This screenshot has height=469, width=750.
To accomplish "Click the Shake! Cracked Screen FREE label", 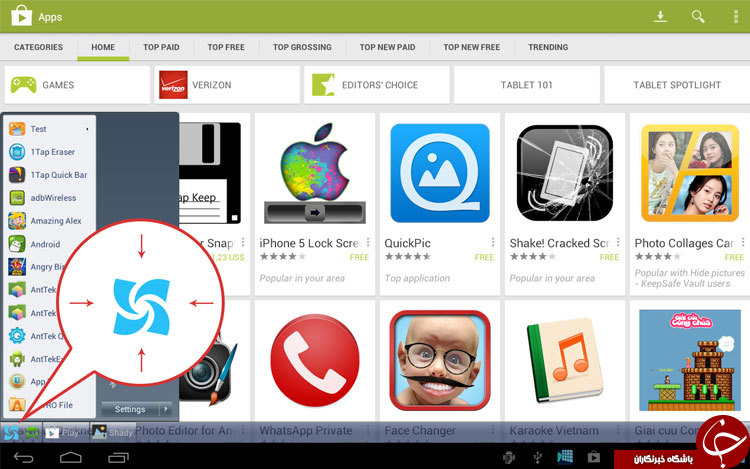I will 609,257.
